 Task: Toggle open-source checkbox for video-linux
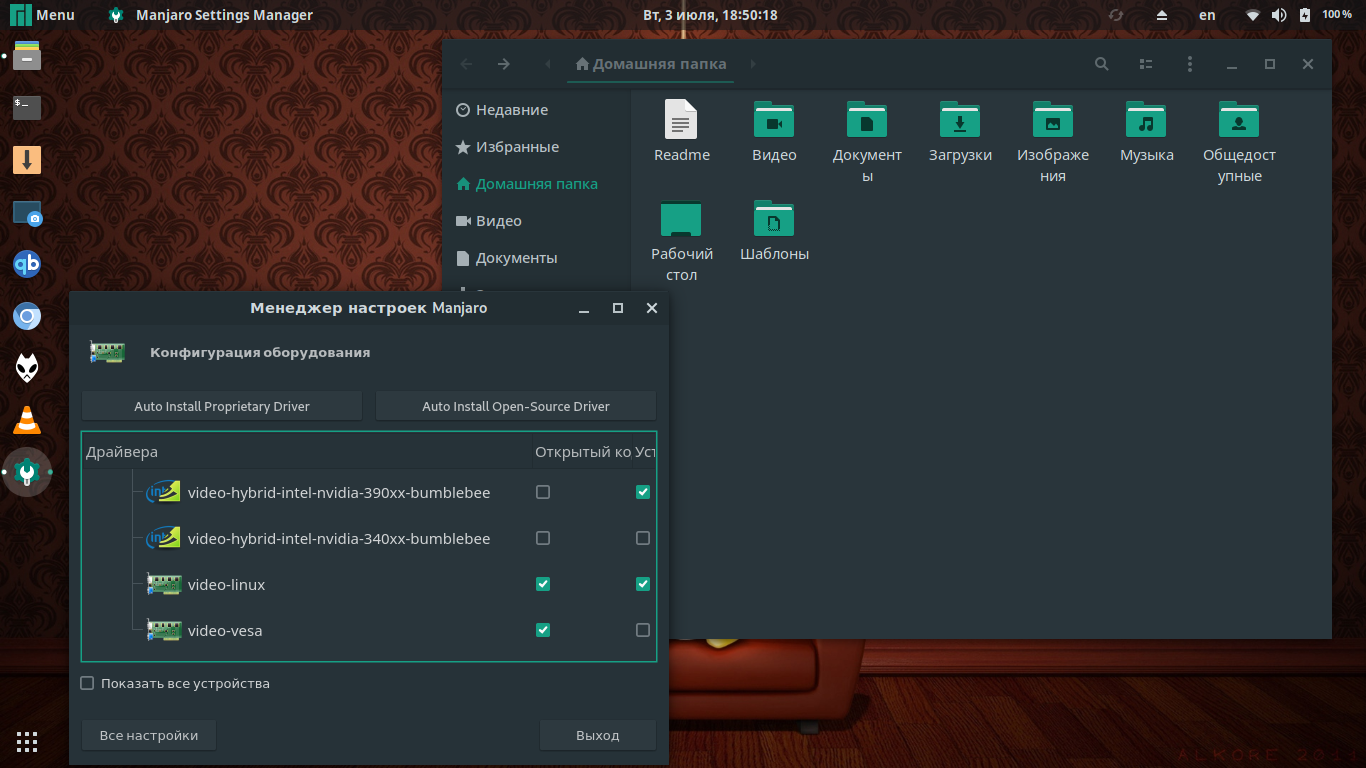pos(543,584)
